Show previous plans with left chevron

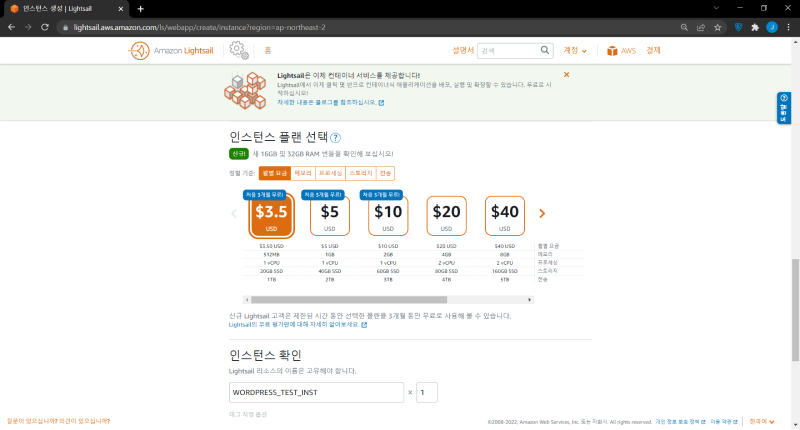234,213
